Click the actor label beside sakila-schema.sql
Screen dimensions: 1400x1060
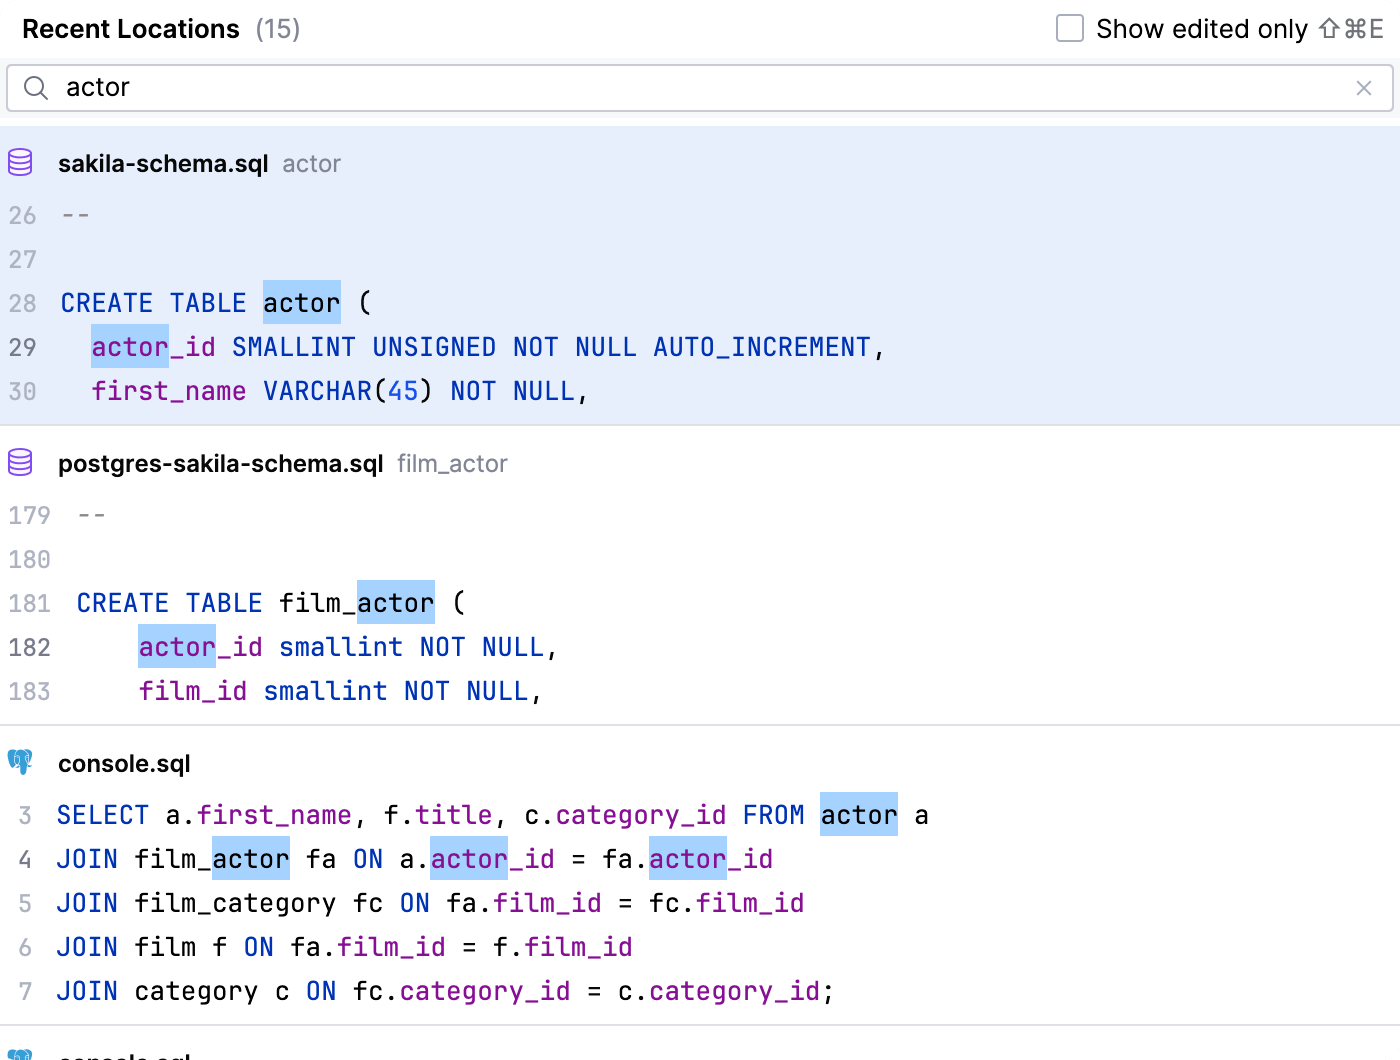point(311,164)
